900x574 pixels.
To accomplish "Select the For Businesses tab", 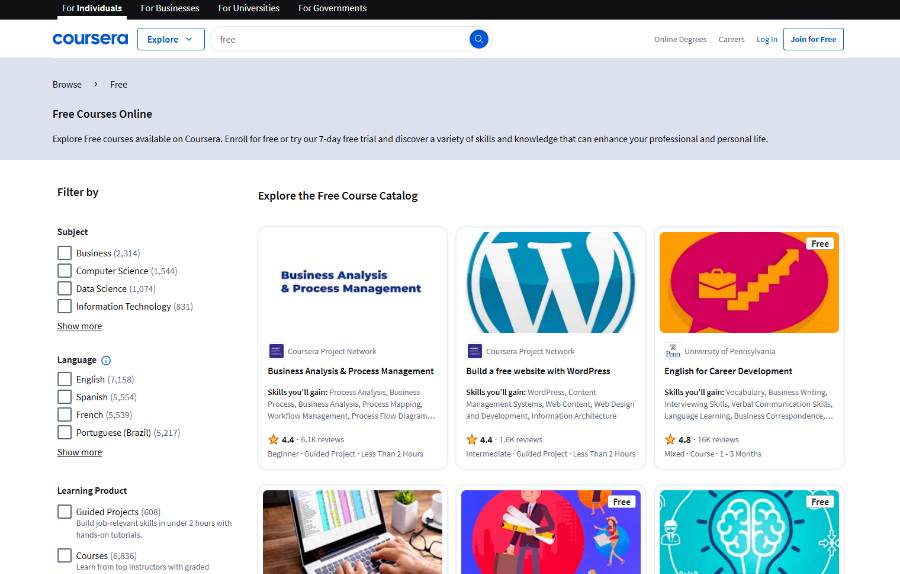I will click(170, 8).
